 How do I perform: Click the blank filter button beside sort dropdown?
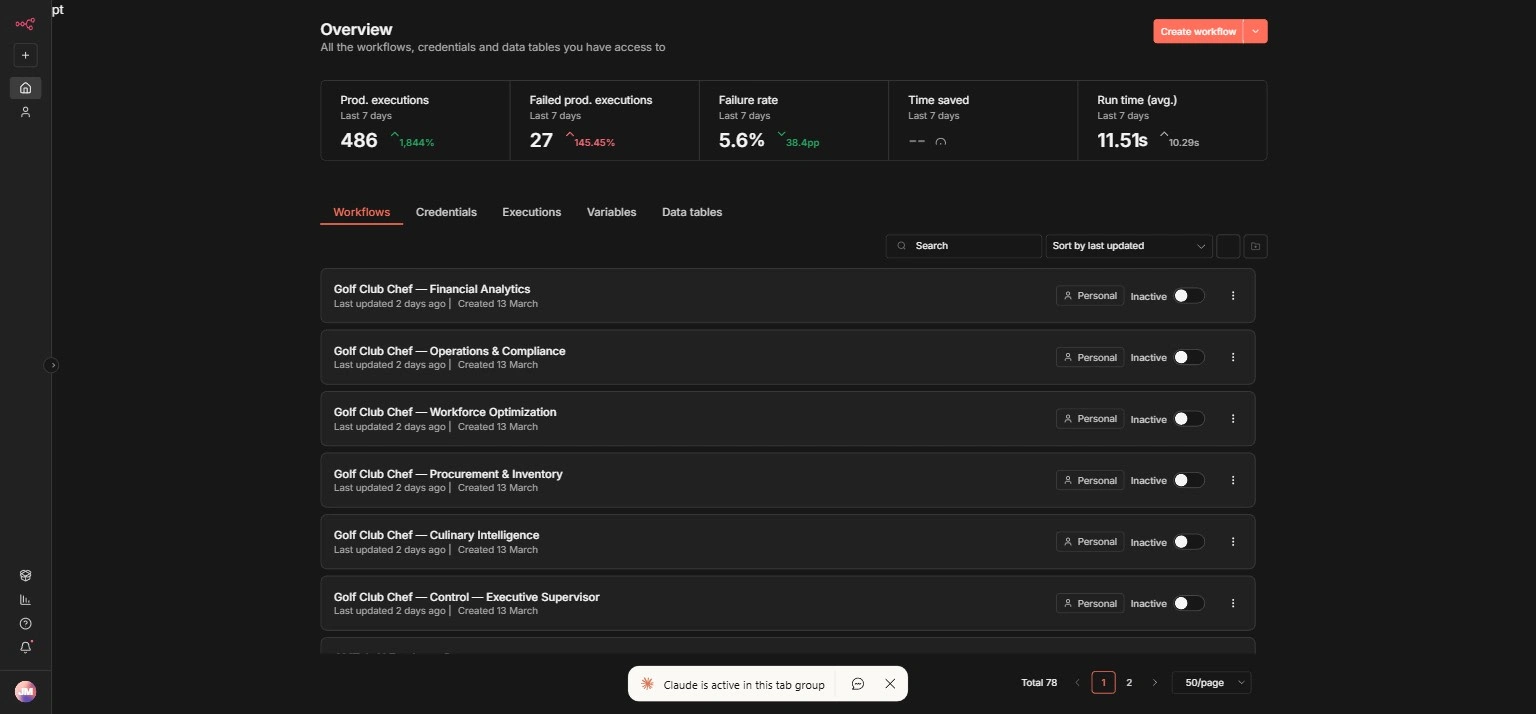pyautogui.click(x=1228, y=246)
